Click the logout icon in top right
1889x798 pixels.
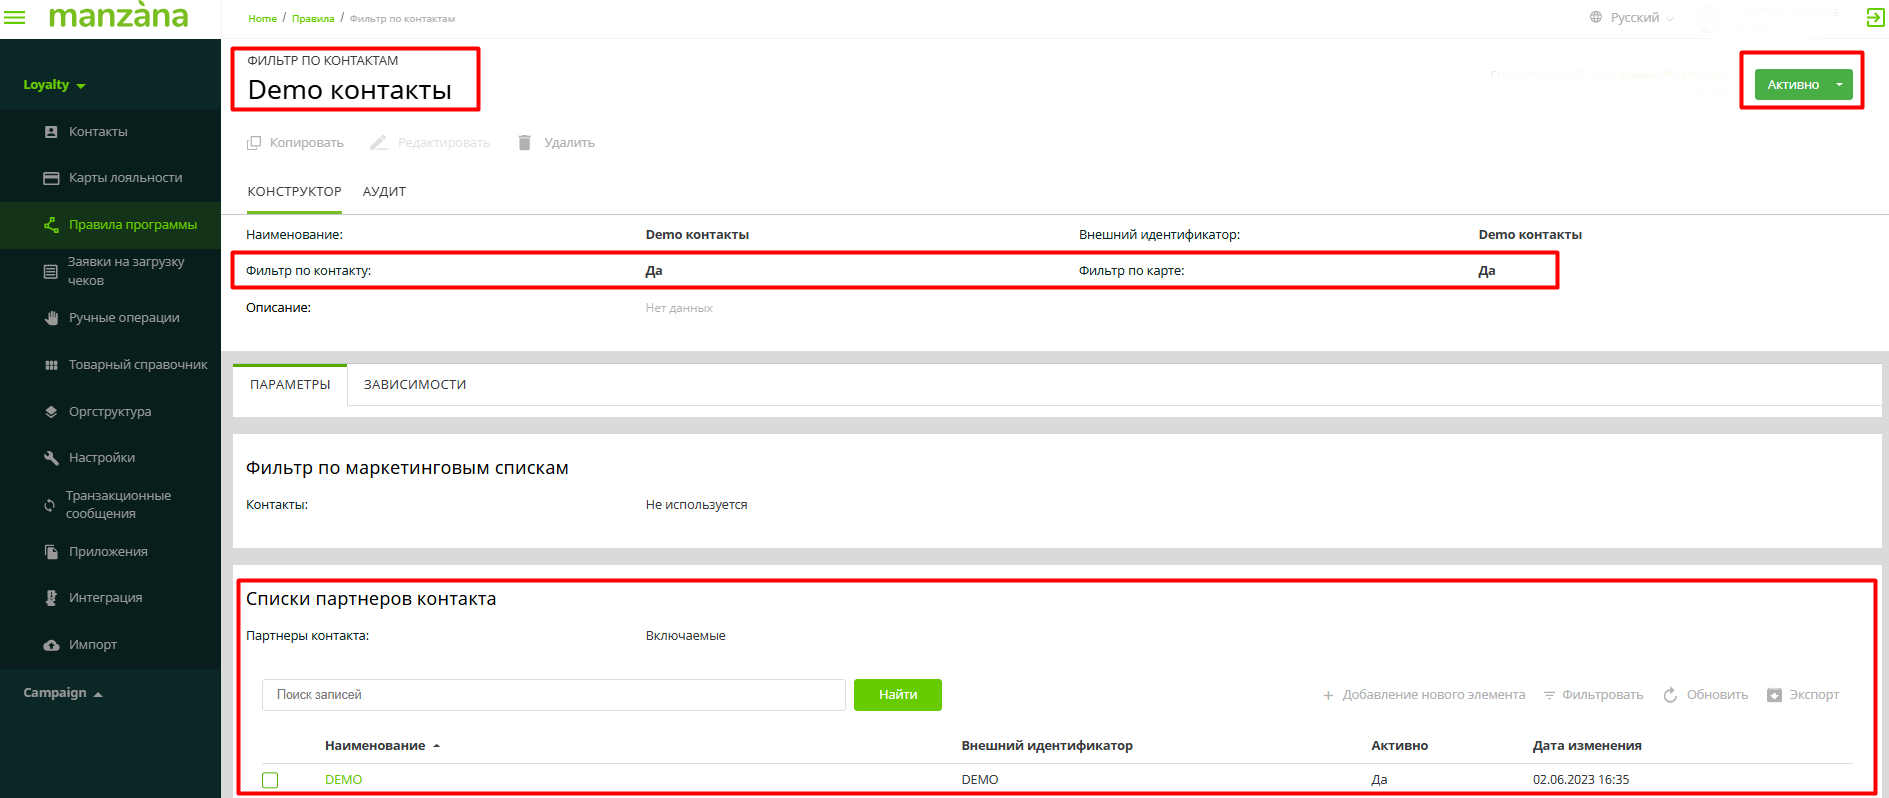[x=1875, y=17]
